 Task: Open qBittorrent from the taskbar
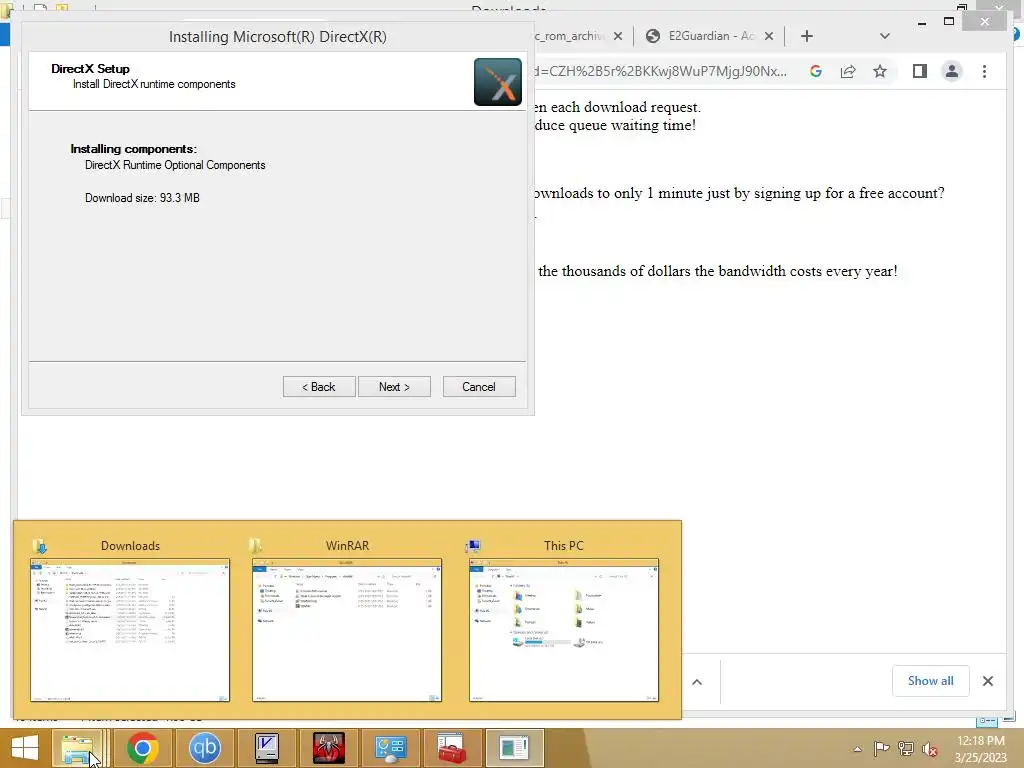pyautogui.click(x=204, y=748)
